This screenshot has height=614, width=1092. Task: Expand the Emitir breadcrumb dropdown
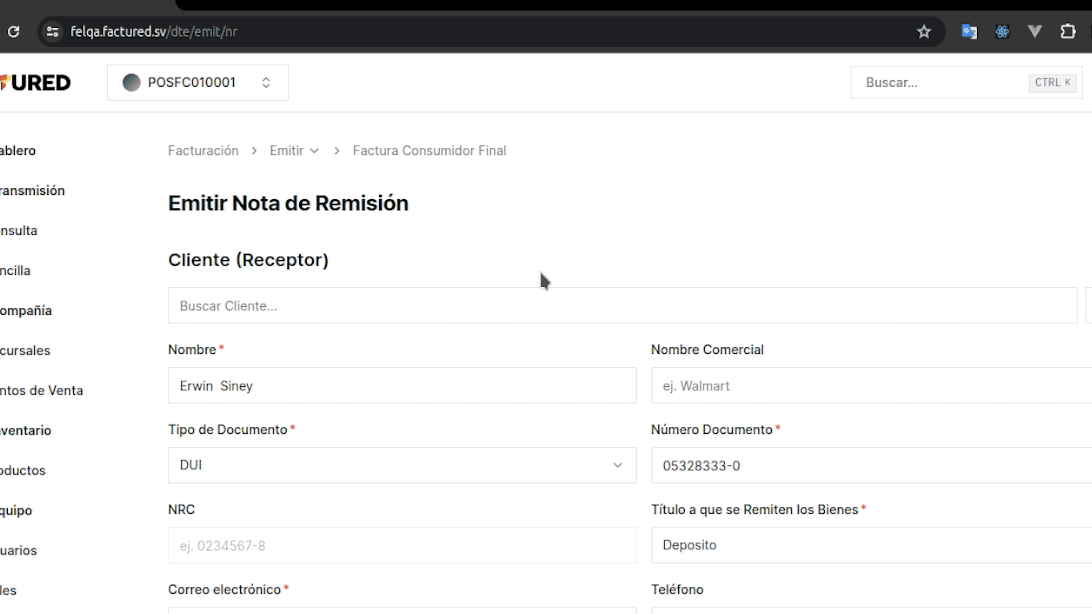(294, 151)
